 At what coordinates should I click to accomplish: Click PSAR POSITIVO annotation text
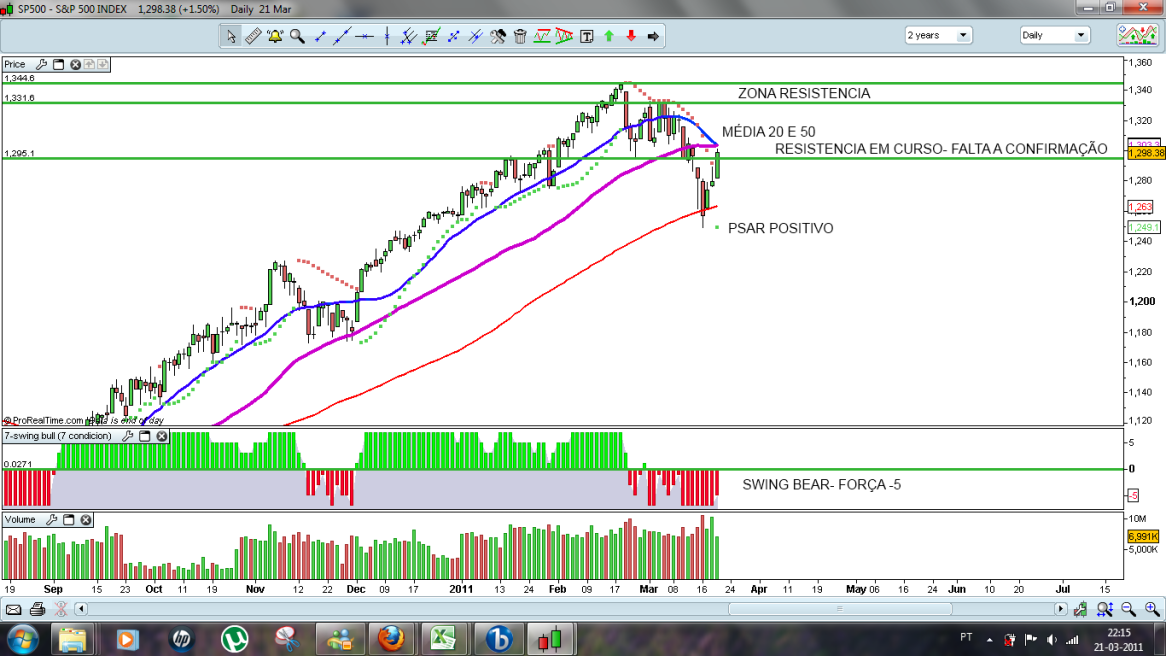(781, 228)
